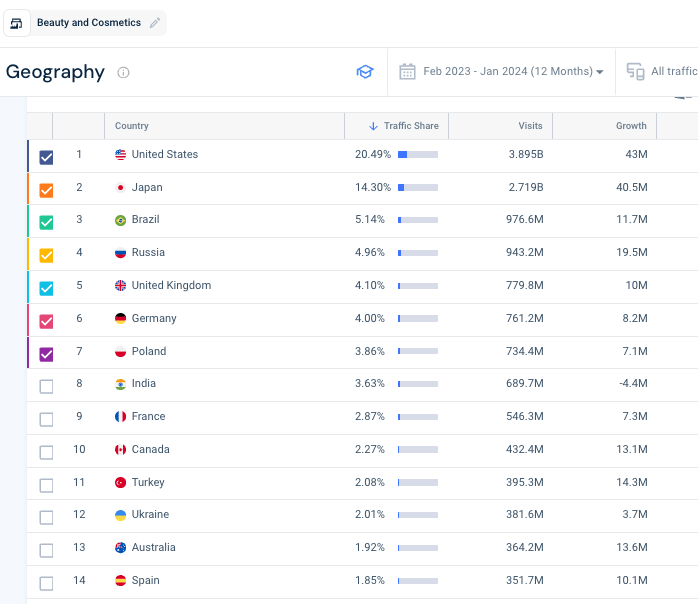
Task: Click the Russia flag icon
Action: coord(120,253)
